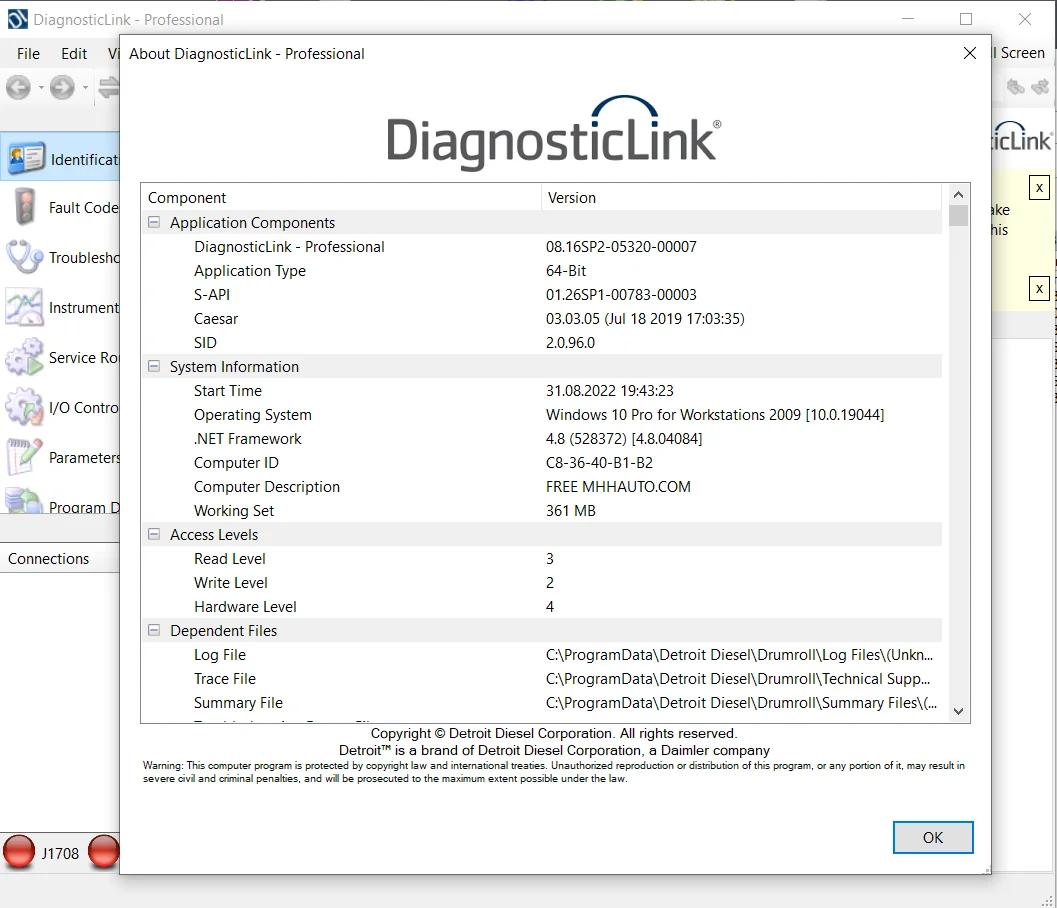
Task: Click the J1708 red status indicator
Action: [x=19, y=852]
